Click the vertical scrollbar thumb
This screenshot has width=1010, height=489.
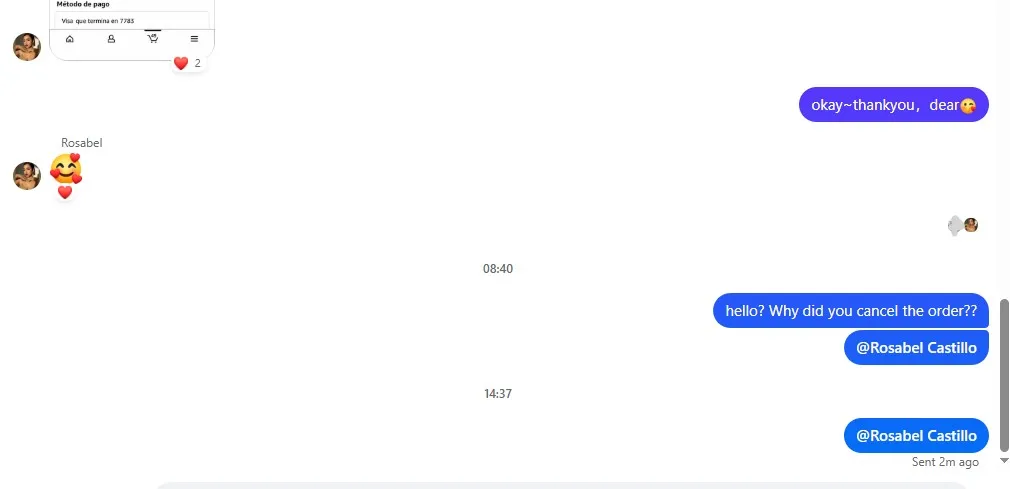1004,375
